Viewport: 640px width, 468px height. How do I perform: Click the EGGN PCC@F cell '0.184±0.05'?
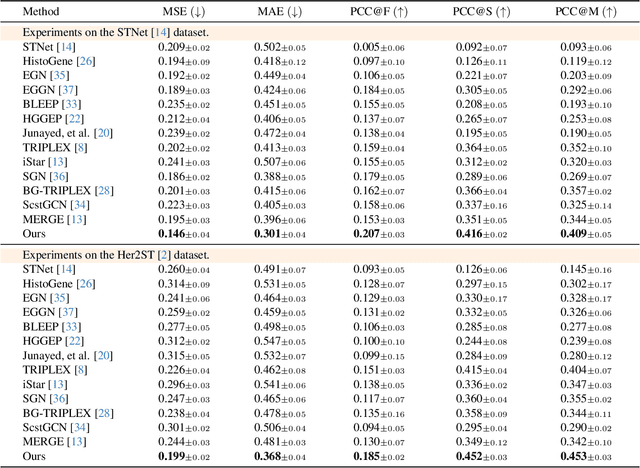click(379, 90)
